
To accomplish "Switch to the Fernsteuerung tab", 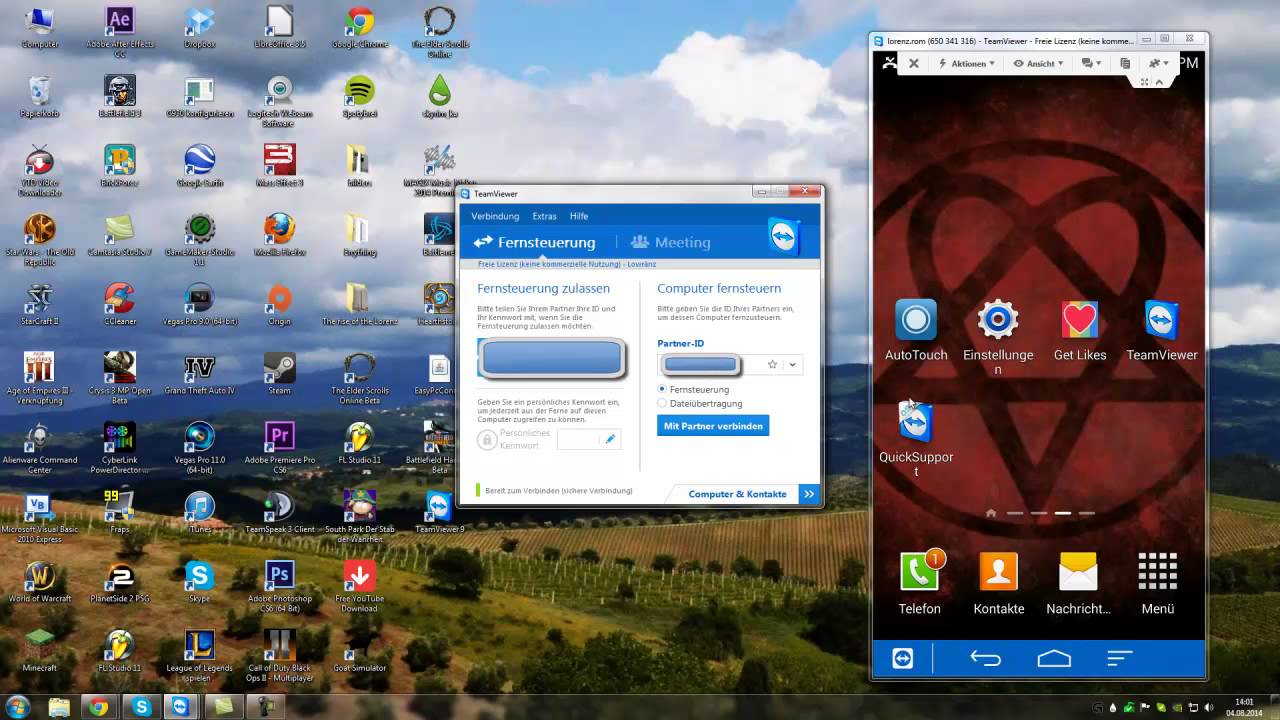I will coord(535,242).
